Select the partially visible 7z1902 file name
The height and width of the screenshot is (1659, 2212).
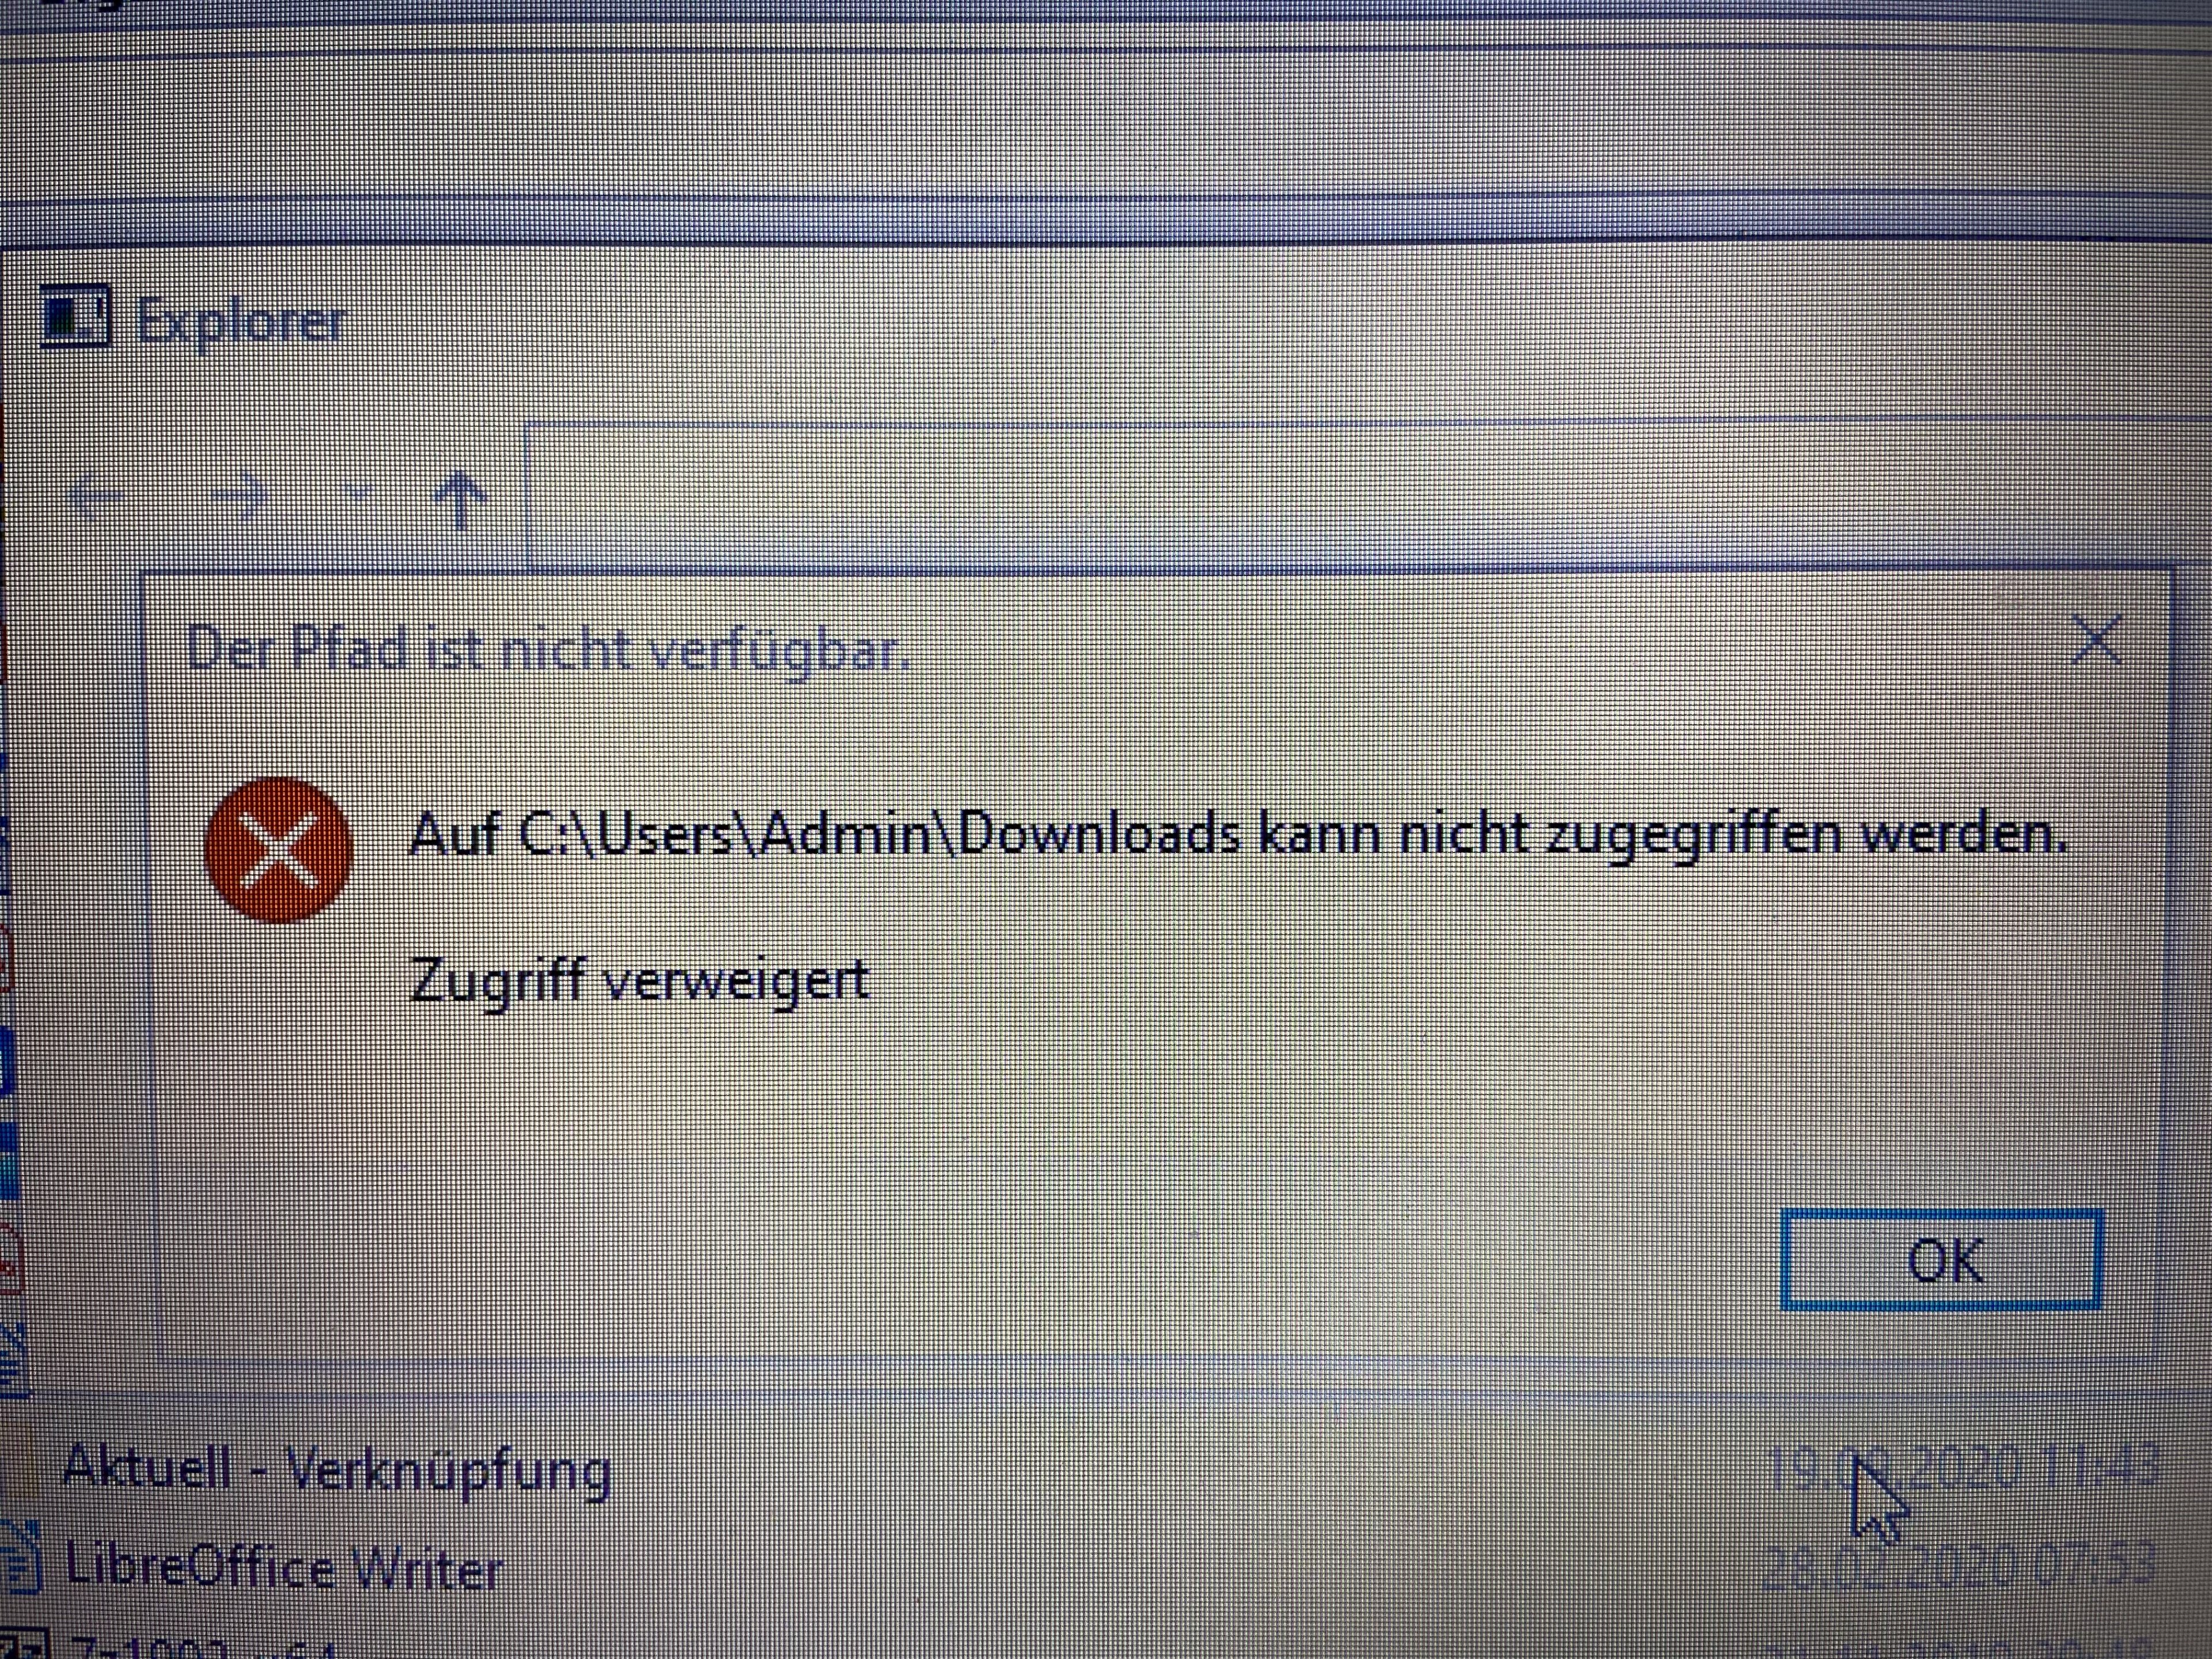click(x=200, y=1648)
